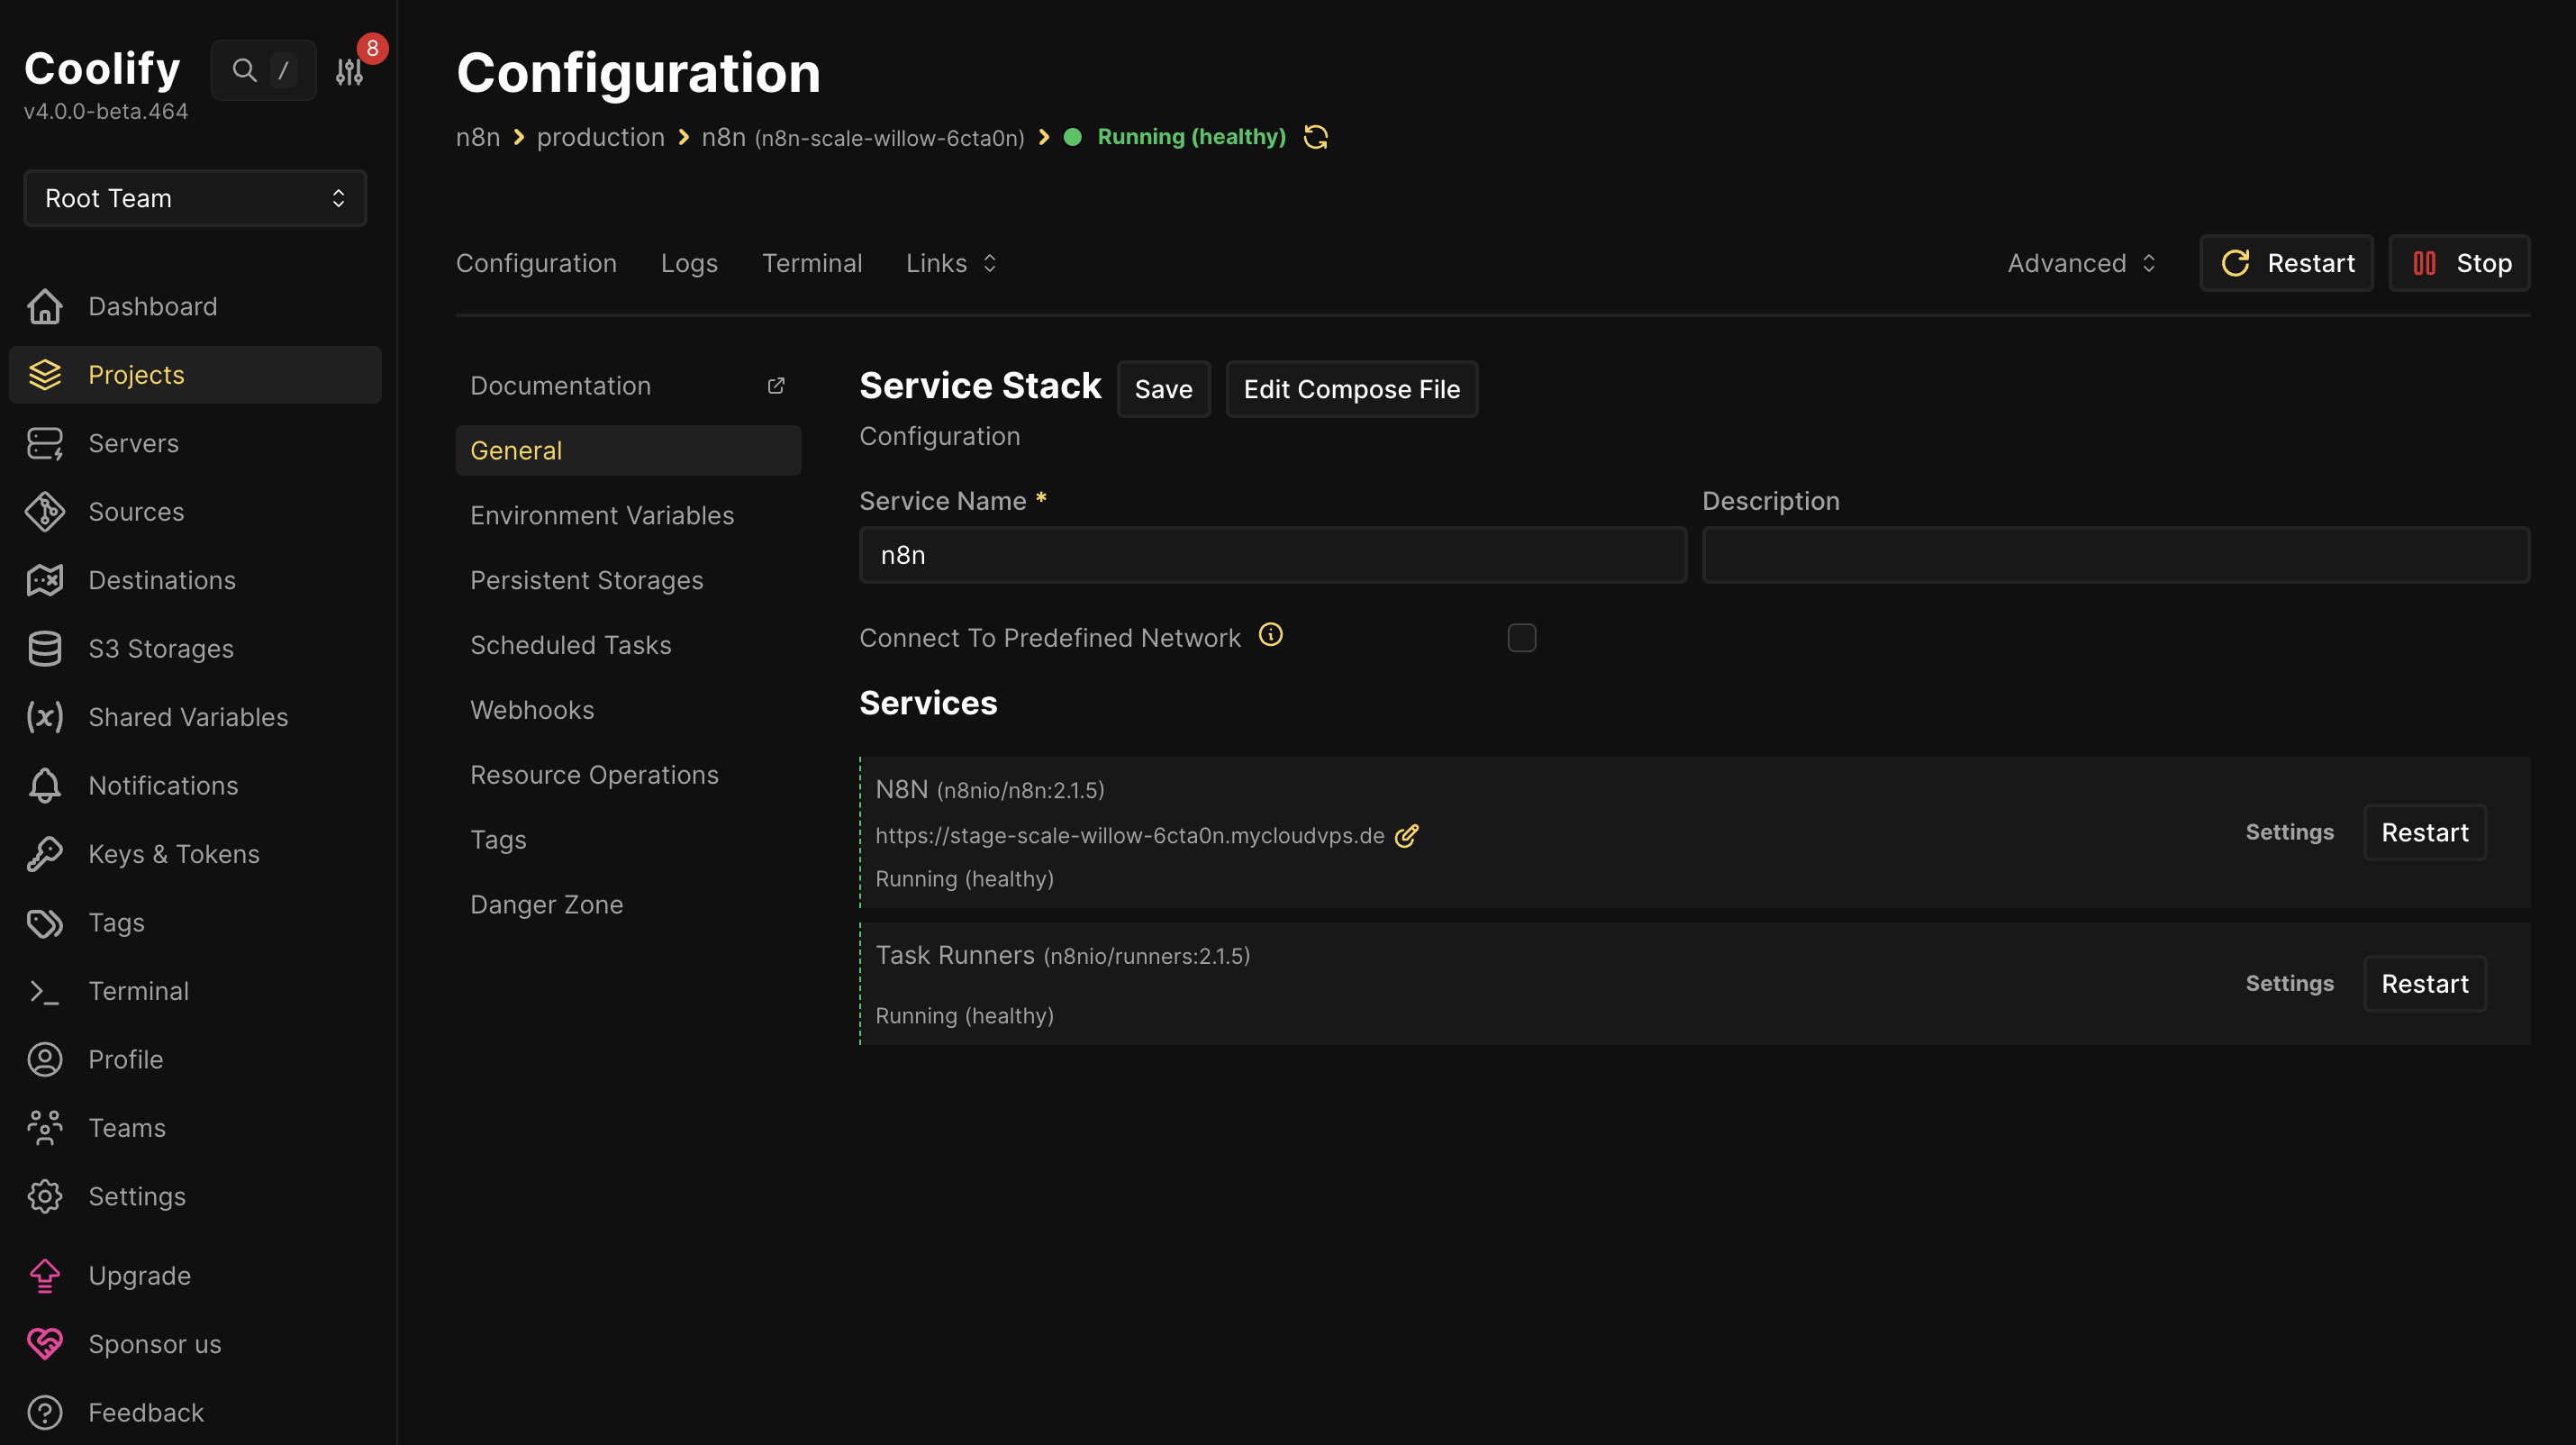The height and width of the screenshot is (1445, 2576).
Task: Click the Sponsor us heart icon
Action: pos(45,1343)
